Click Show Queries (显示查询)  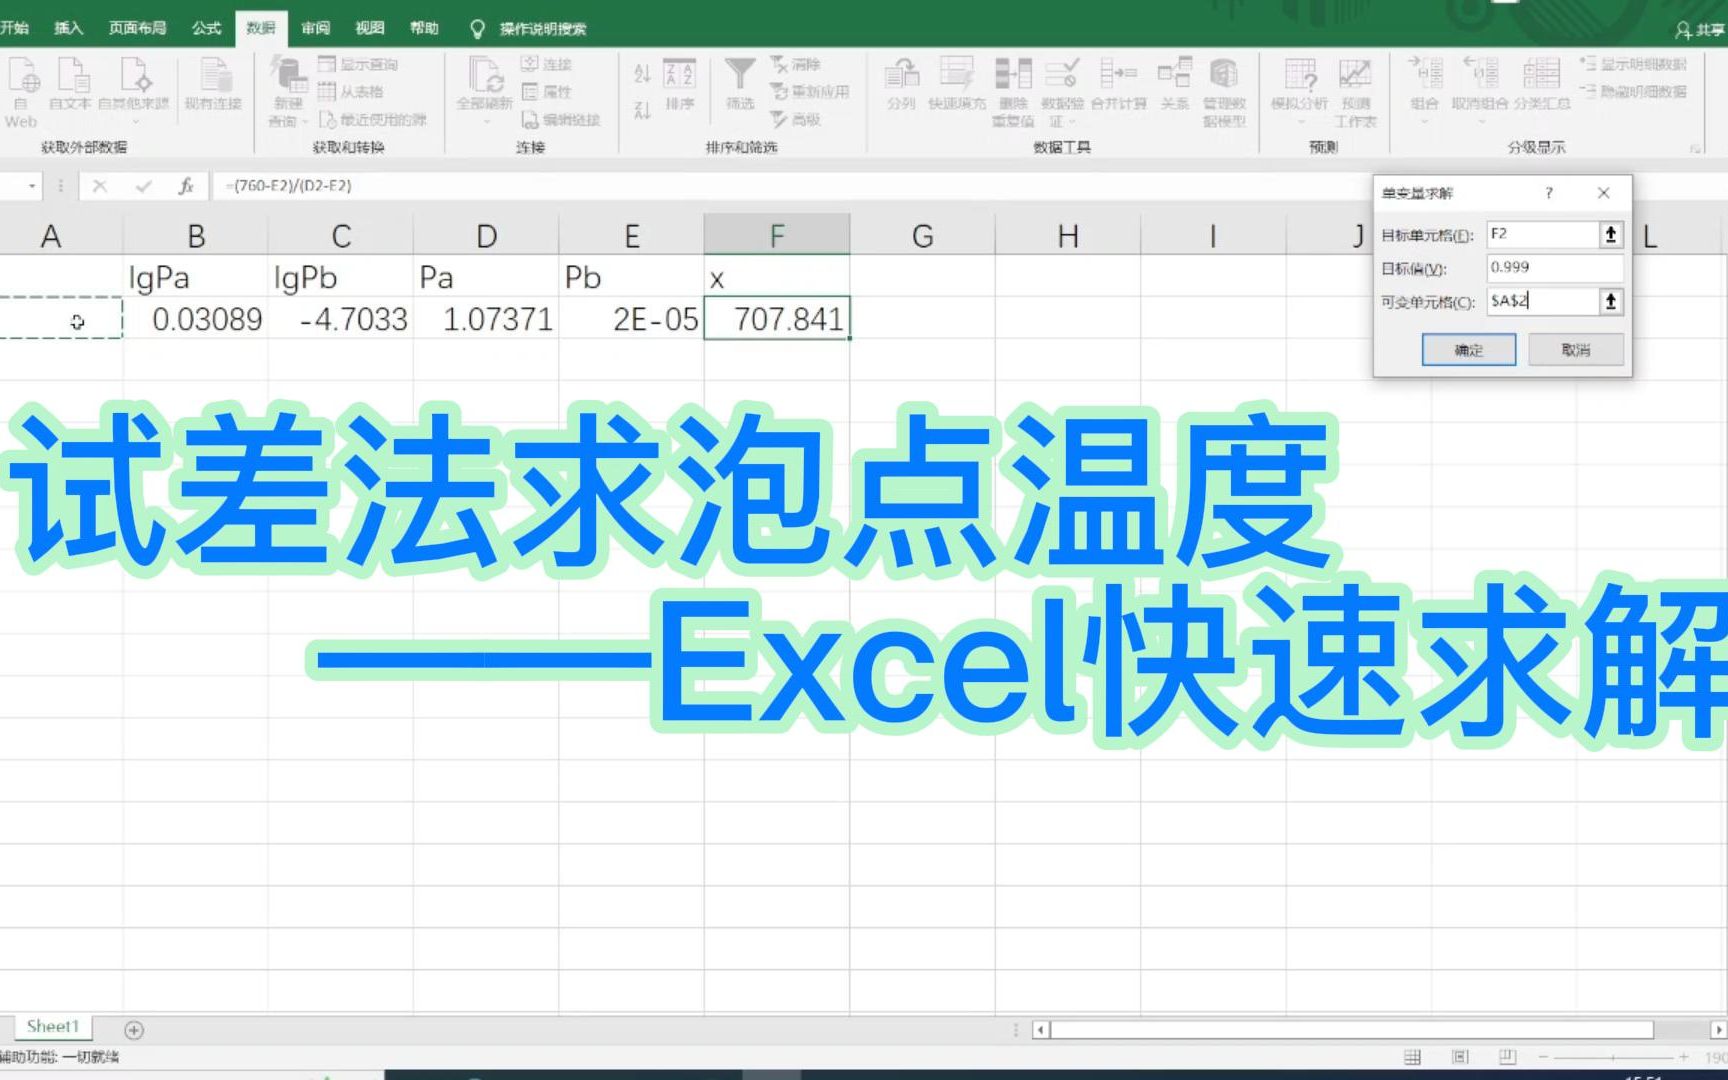click(358, 64)
